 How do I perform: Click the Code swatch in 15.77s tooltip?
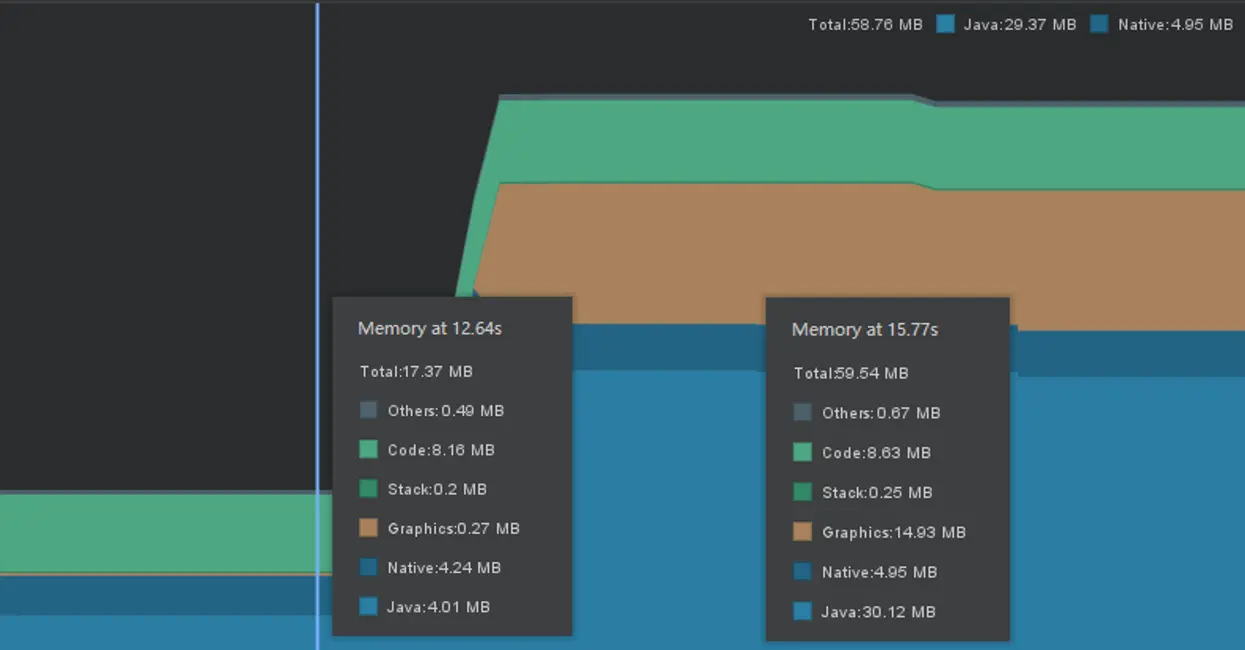(x=802, y=452)
